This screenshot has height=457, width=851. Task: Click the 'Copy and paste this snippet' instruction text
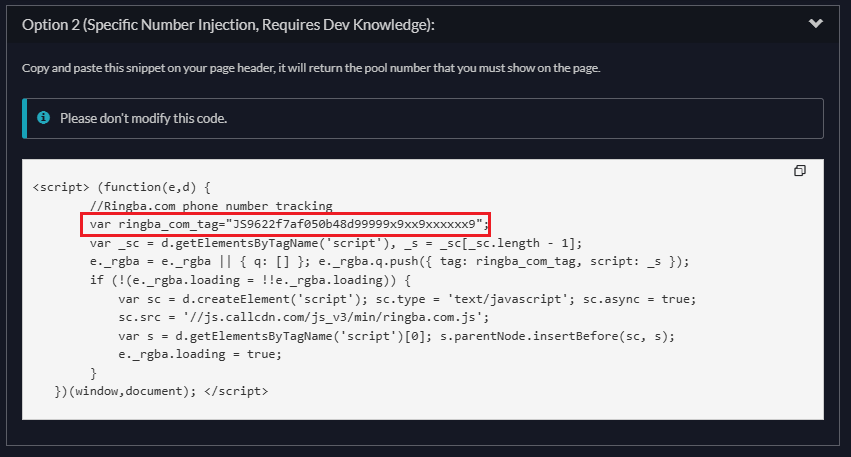(x=311, y=68)
